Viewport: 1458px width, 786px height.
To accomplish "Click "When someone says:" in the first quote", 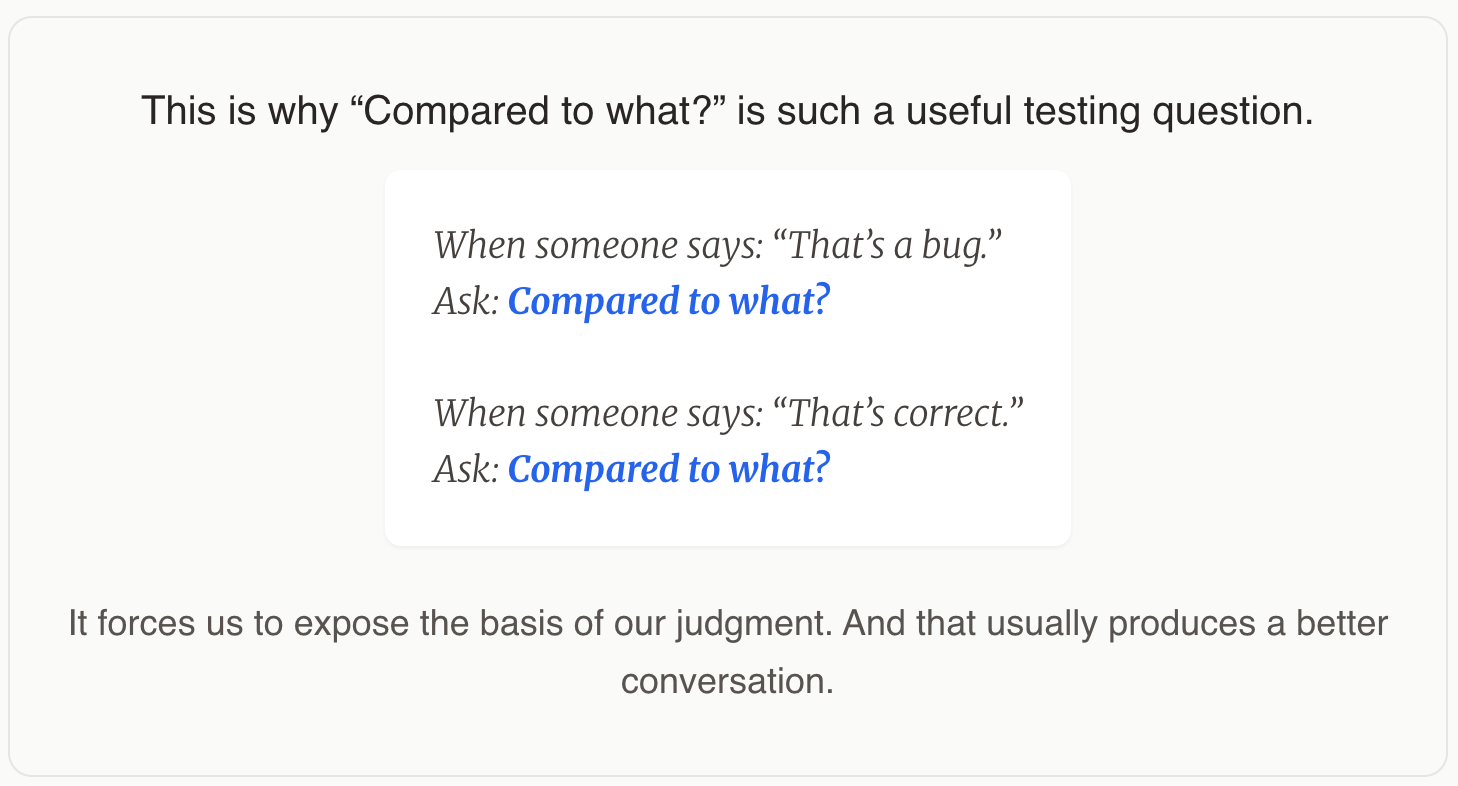I will click(598, 245).
